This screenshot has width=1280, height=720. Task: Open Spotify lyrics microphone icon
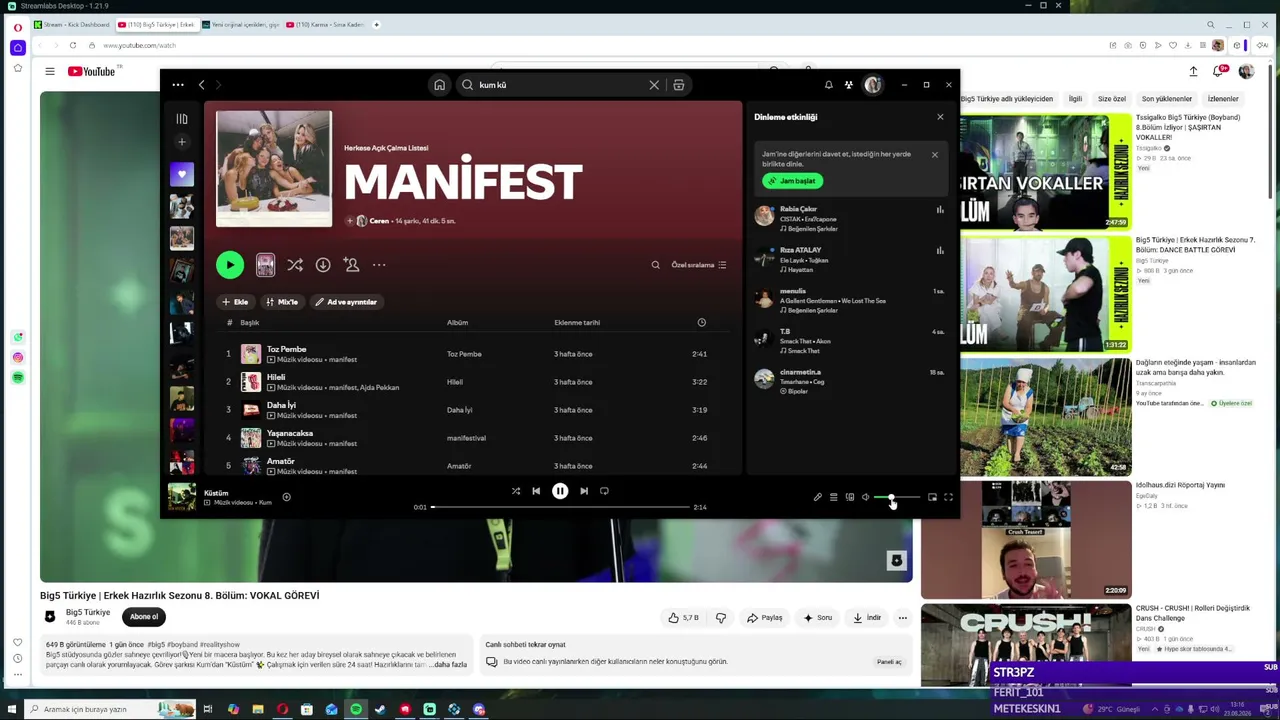(x=817, y=497)
